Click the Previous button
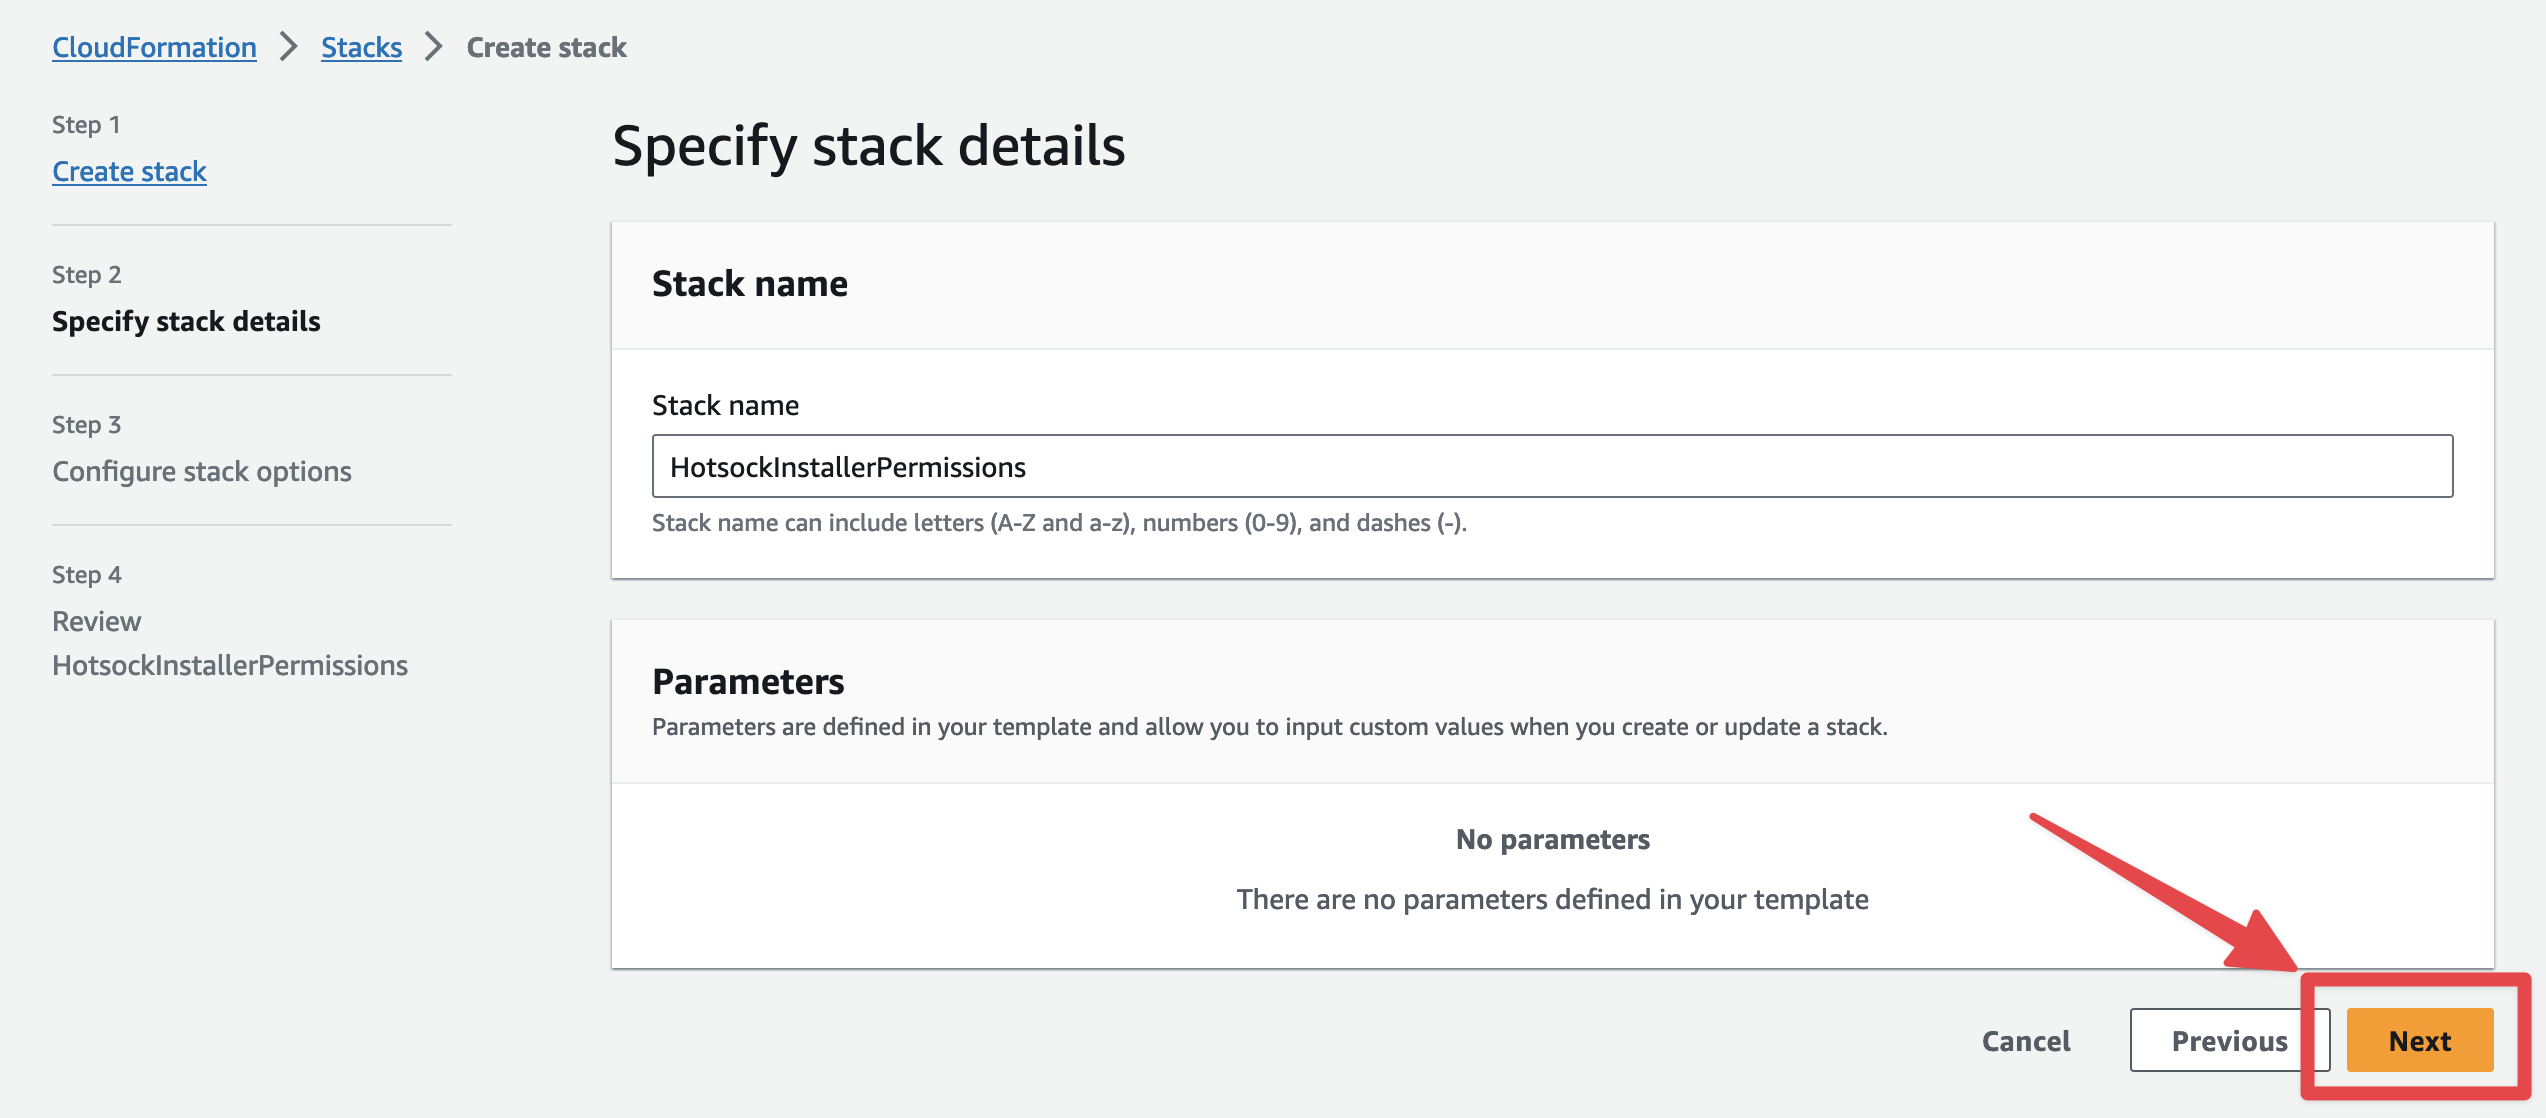Image resolution: width=2546 pixels, height=1118 pixels. (2228, 1040)
